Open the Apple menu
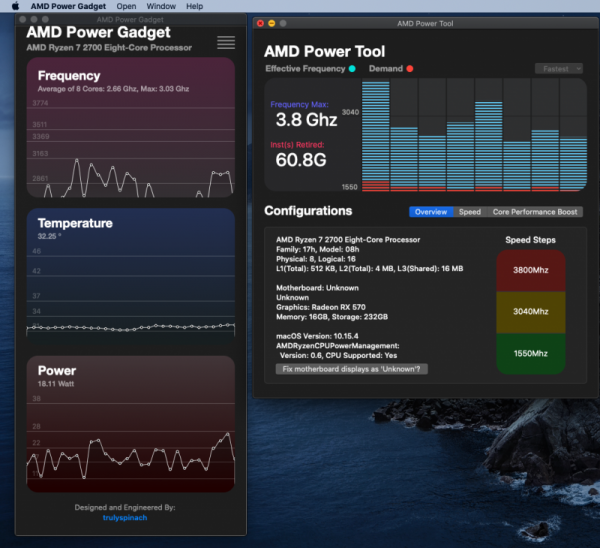 16,6
